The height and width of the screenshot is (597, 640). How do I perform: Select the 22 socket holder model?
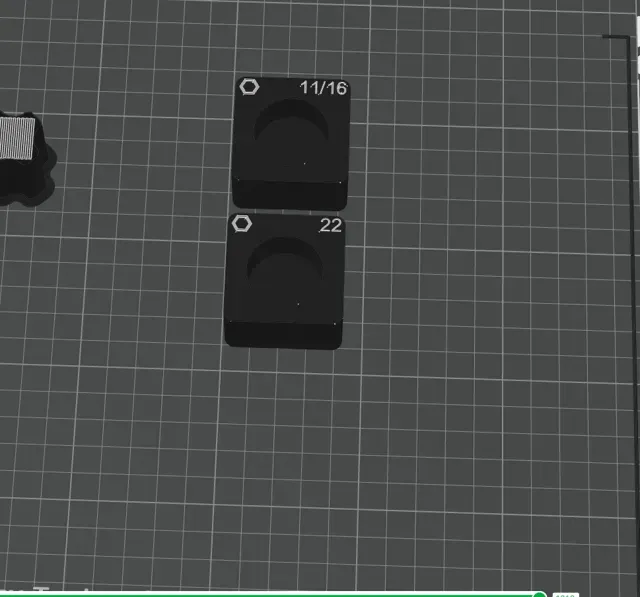pos(284,282)
